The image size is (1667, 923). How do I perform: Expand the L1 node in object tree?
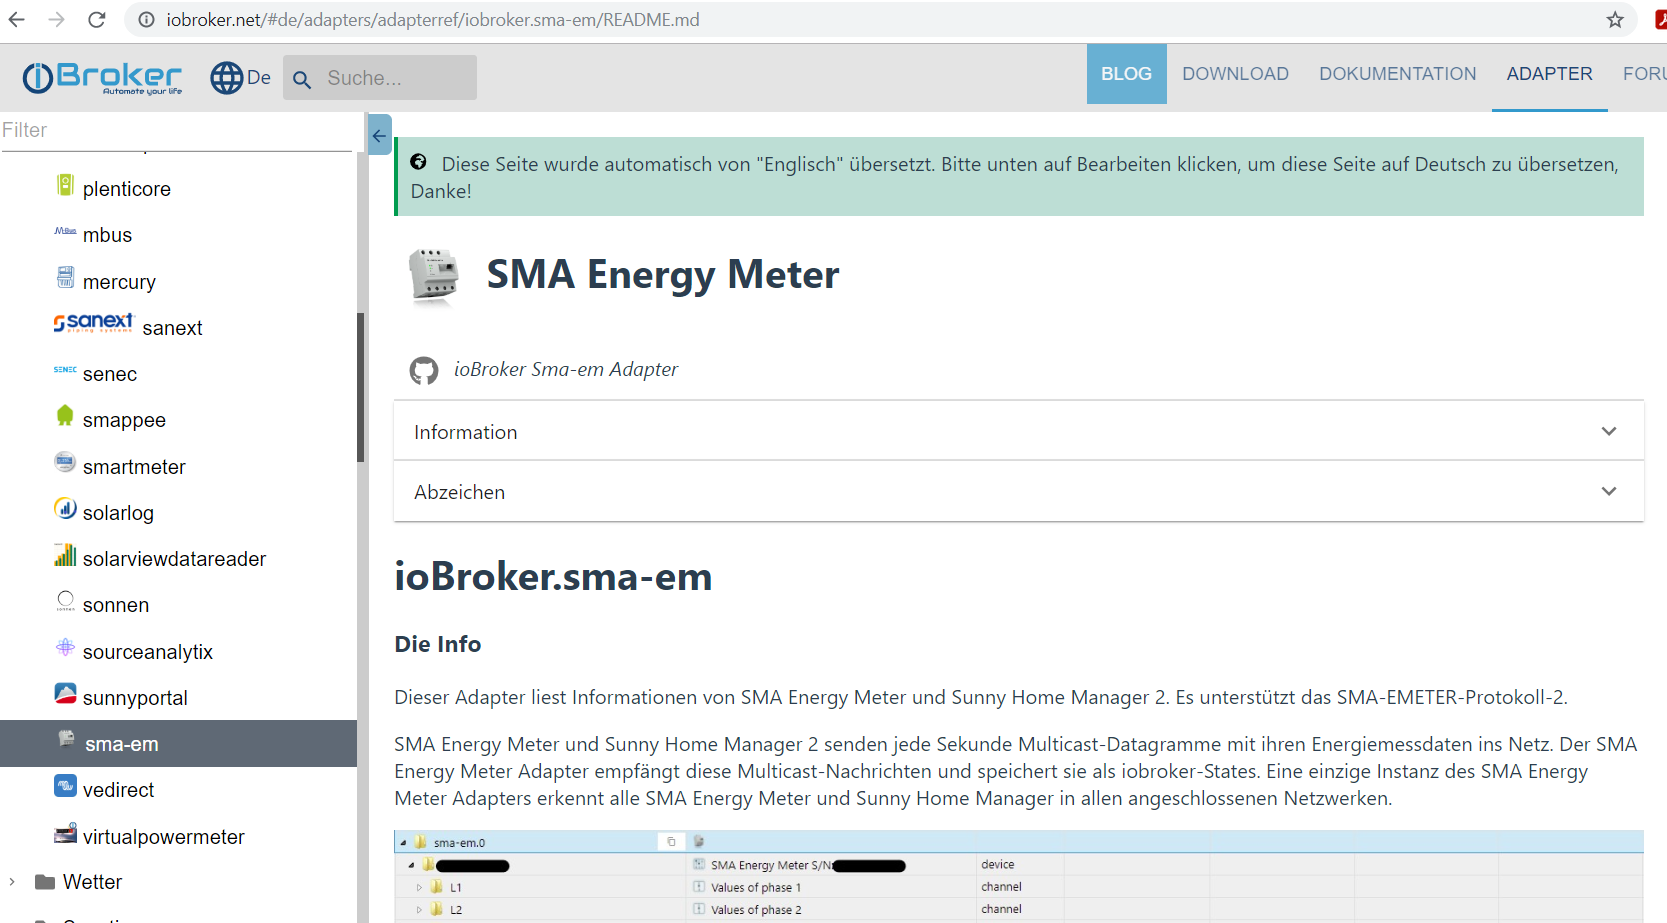pyautogui.click(x=419, y=887)
